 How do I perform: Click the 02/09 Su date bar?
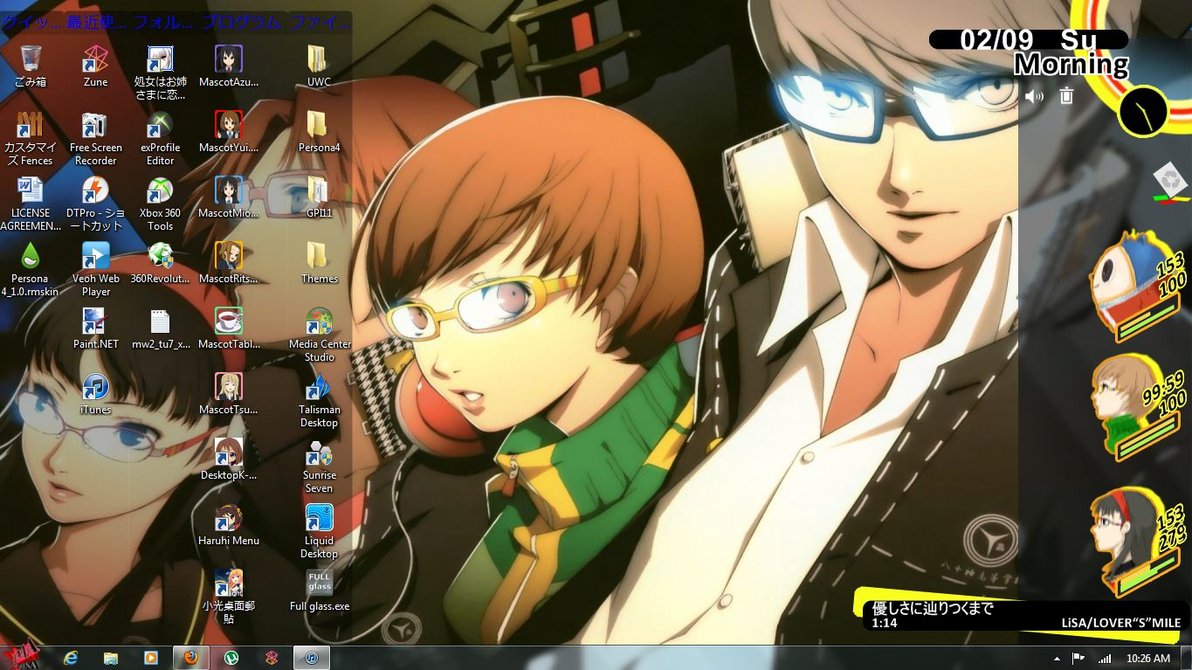click(1028, 40)
